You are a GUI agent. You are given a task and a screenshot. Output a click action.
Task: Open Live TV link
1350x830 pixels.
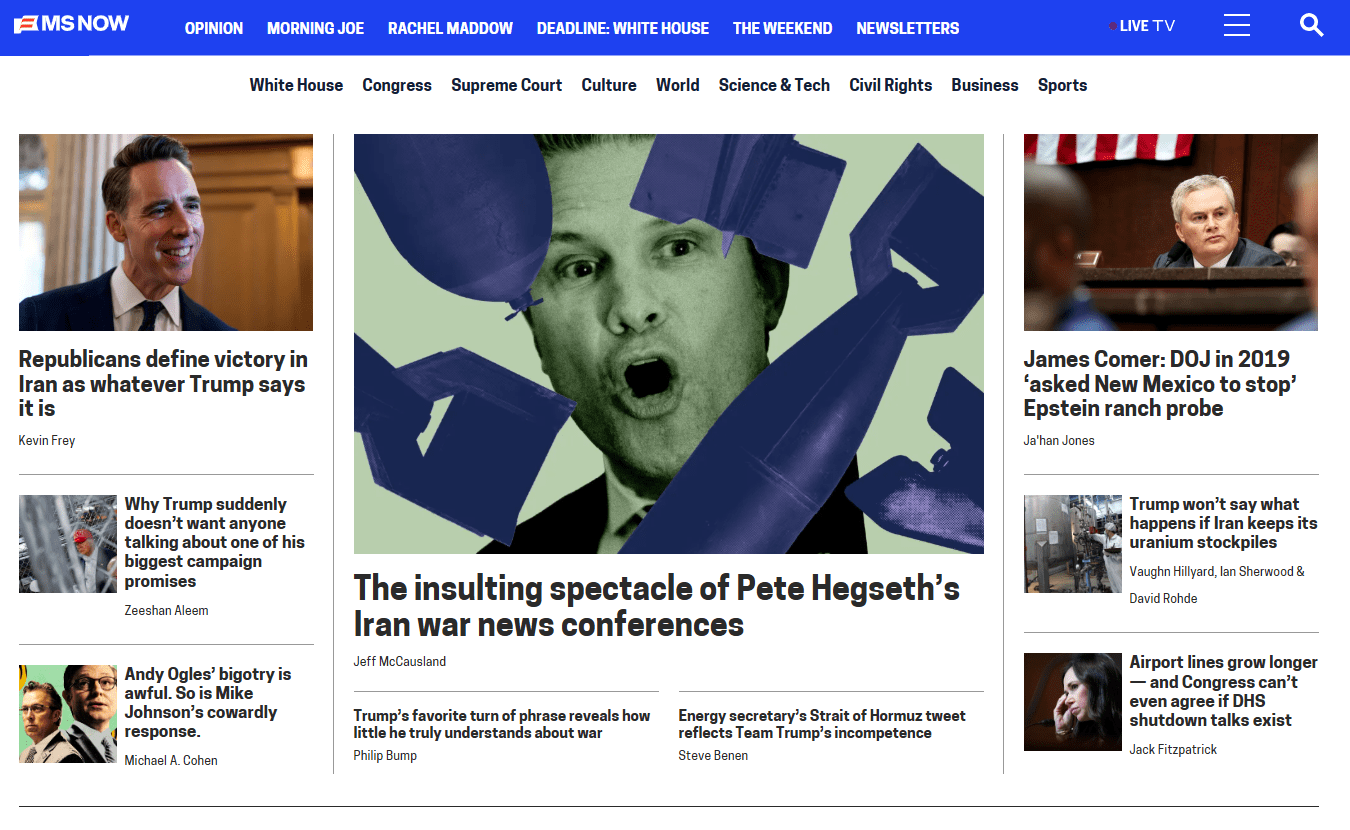point(1142,26)
